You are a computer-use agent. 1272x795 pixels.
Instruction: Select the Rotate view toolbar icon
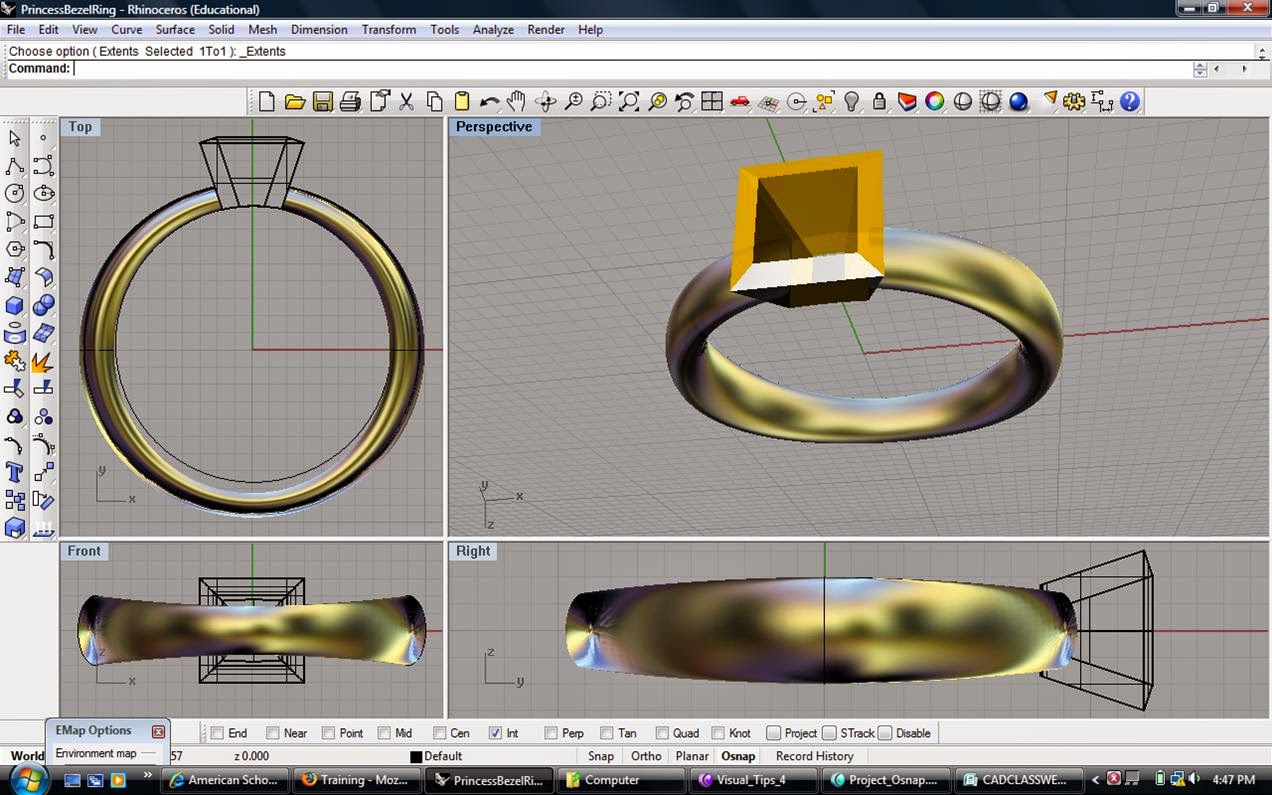(x=545, y=101)
